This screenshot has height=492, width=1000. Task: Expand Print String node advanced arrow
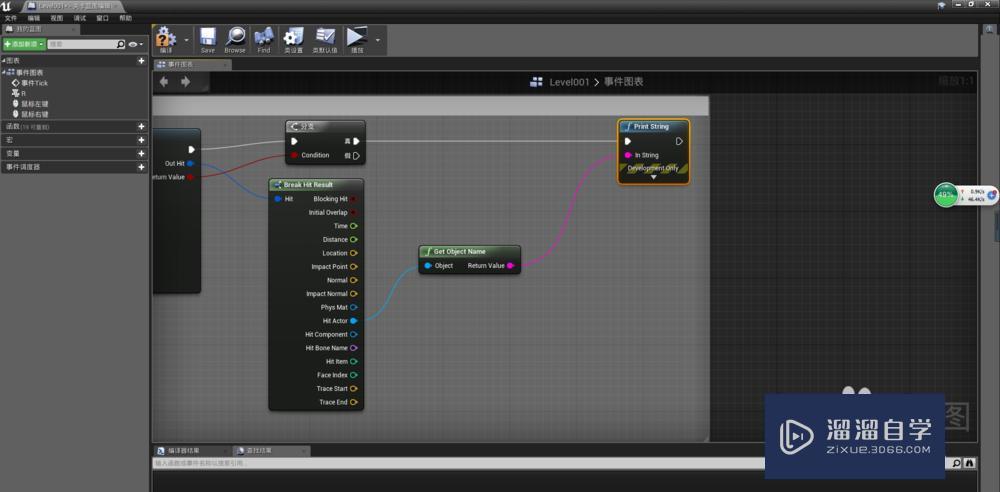[653, 177]
